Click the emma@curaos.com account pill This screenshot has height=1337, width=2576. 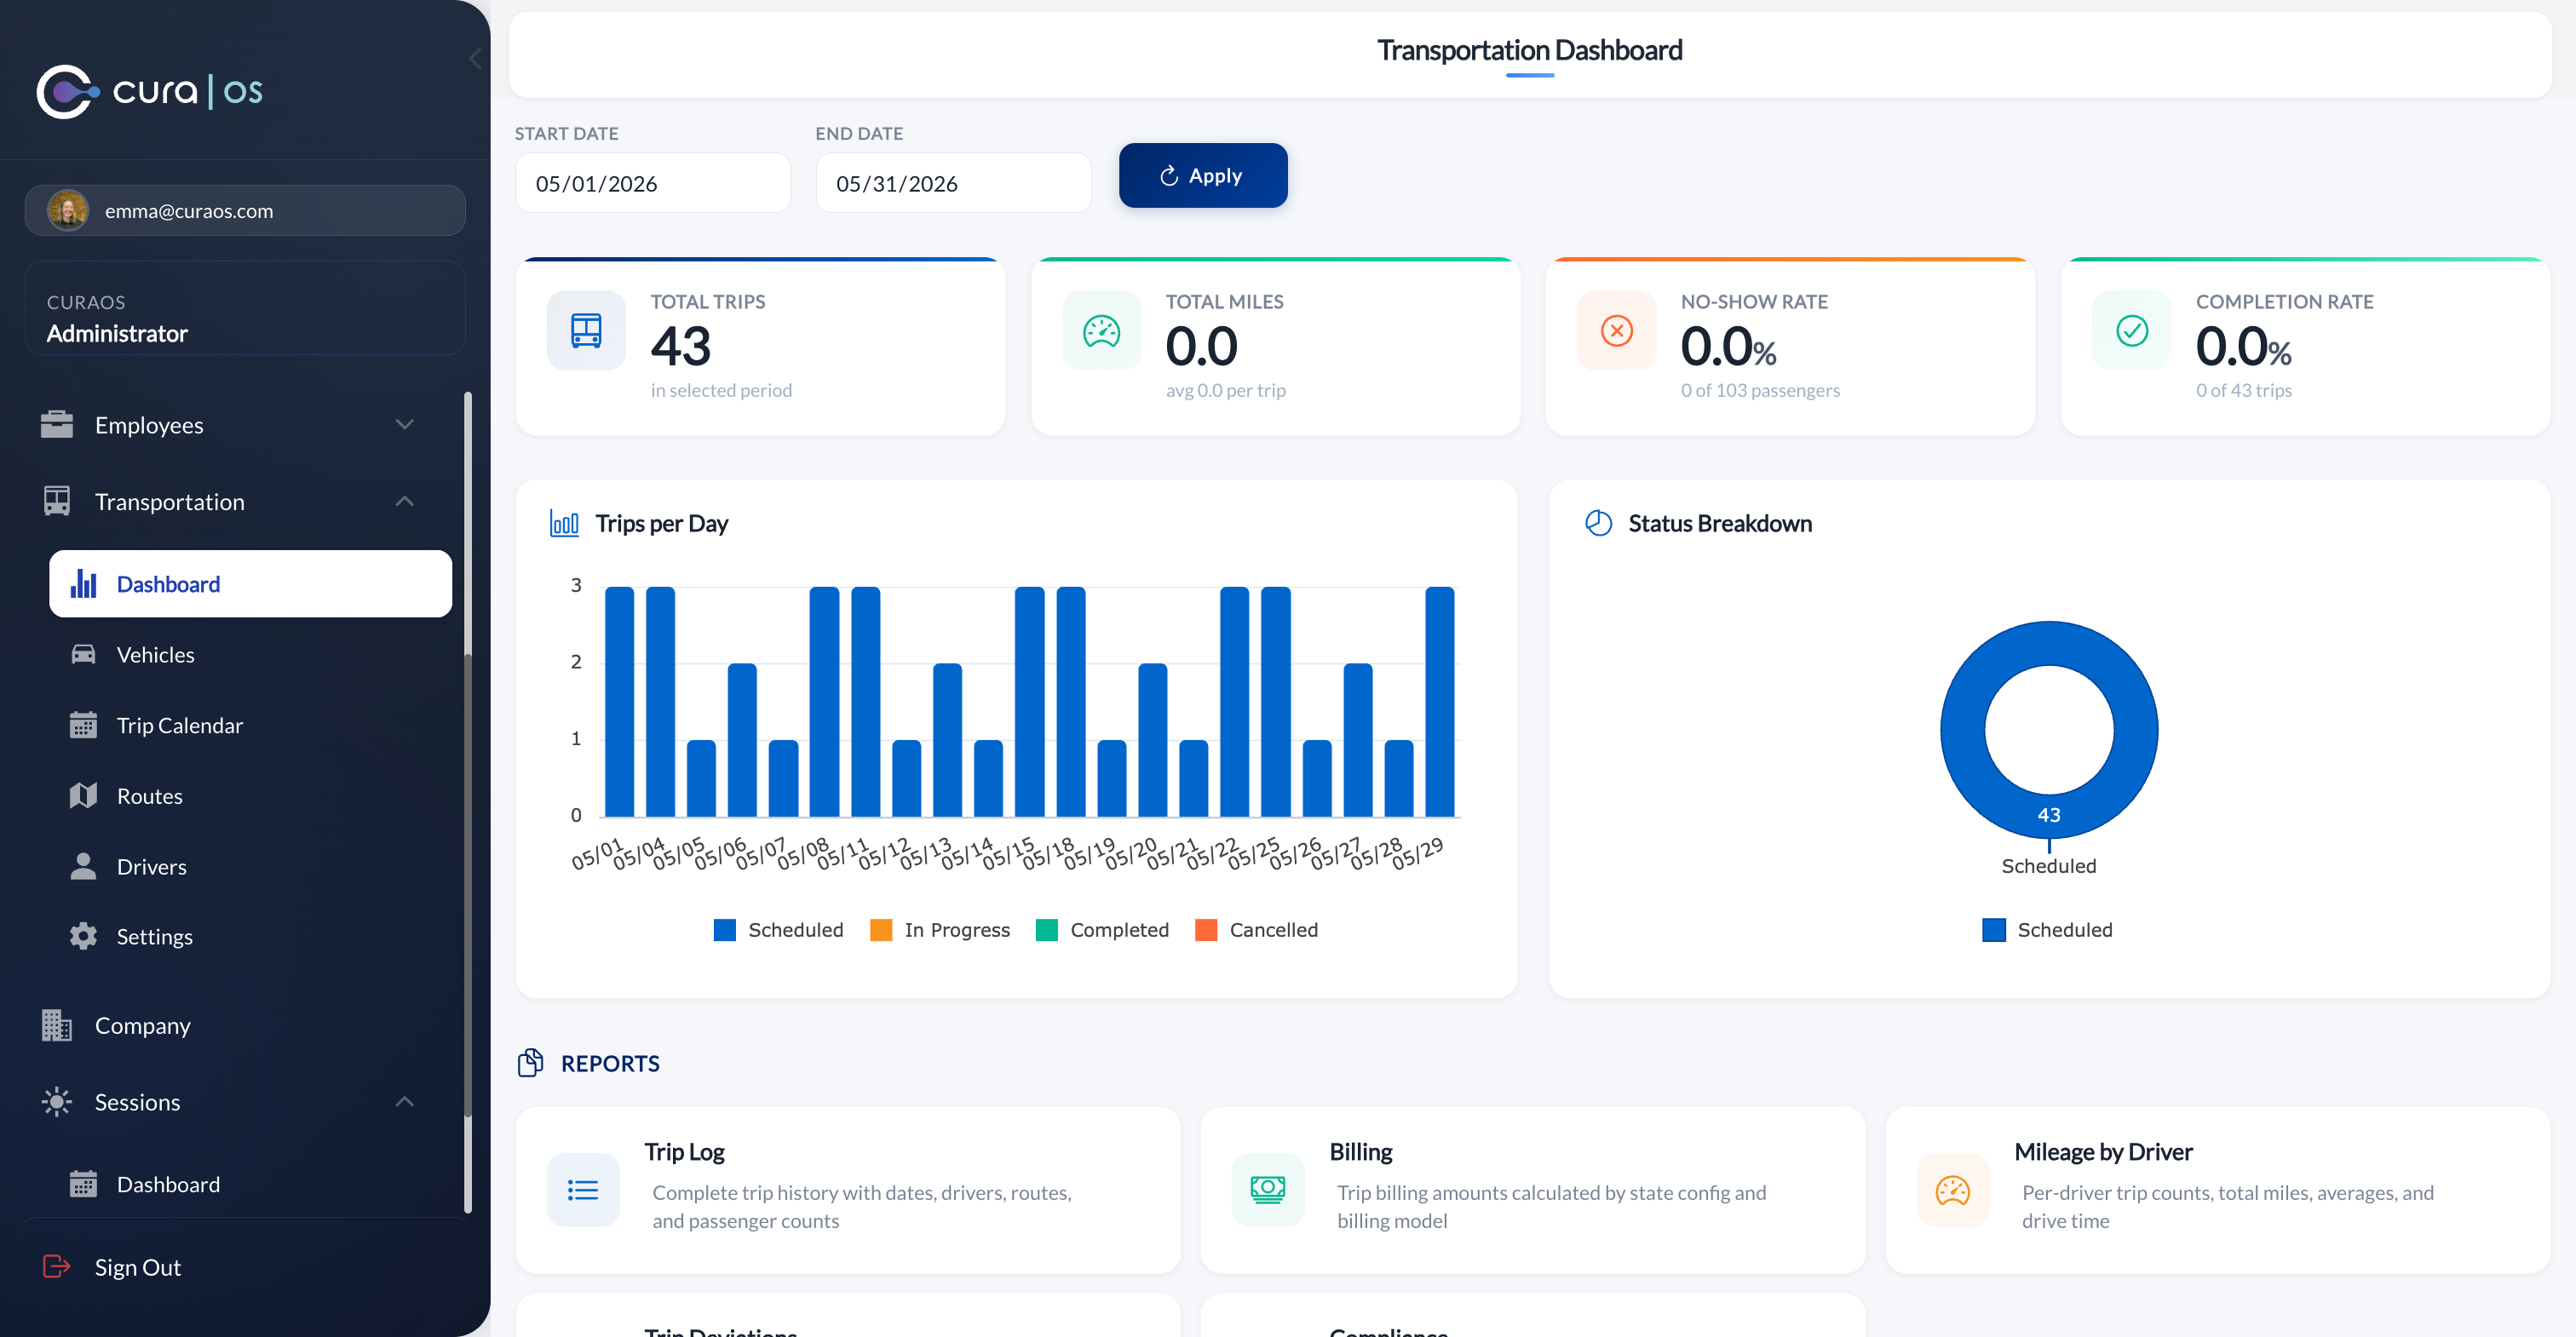click(245, 211)
